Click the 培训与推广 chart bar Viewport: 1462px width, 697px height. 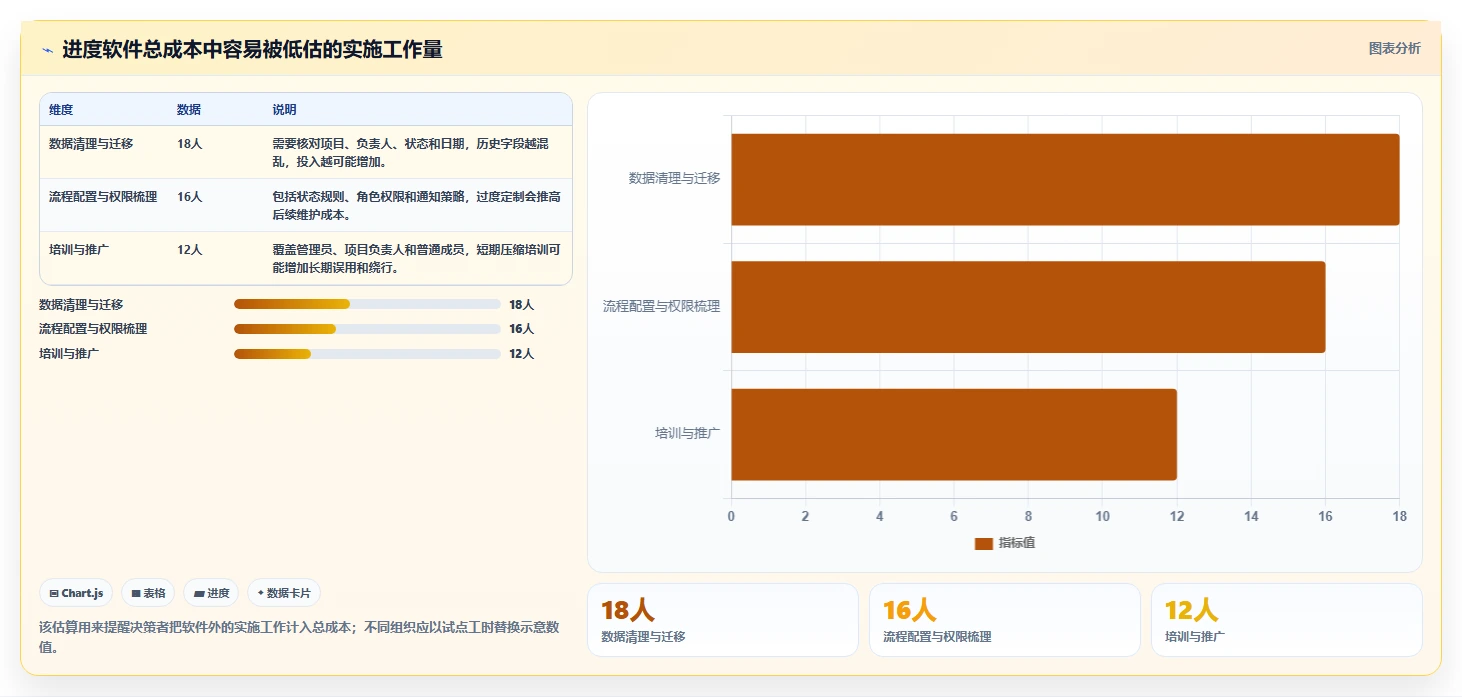click(954, 434)
